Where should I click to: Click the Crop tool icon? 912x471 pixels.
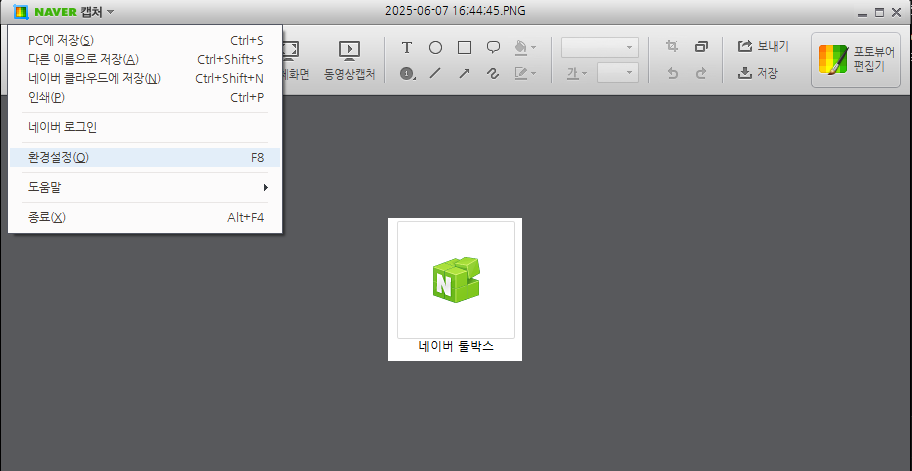click(672, 47)
